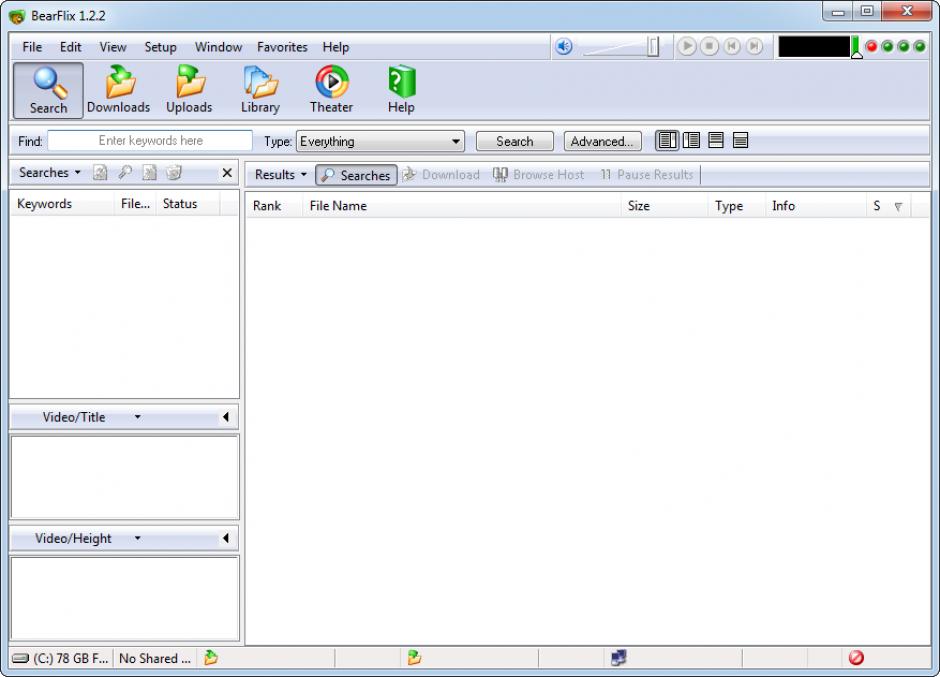Collapse the Video/Title panel arrow
Screen dimensions: 940x677
point(225,417)
